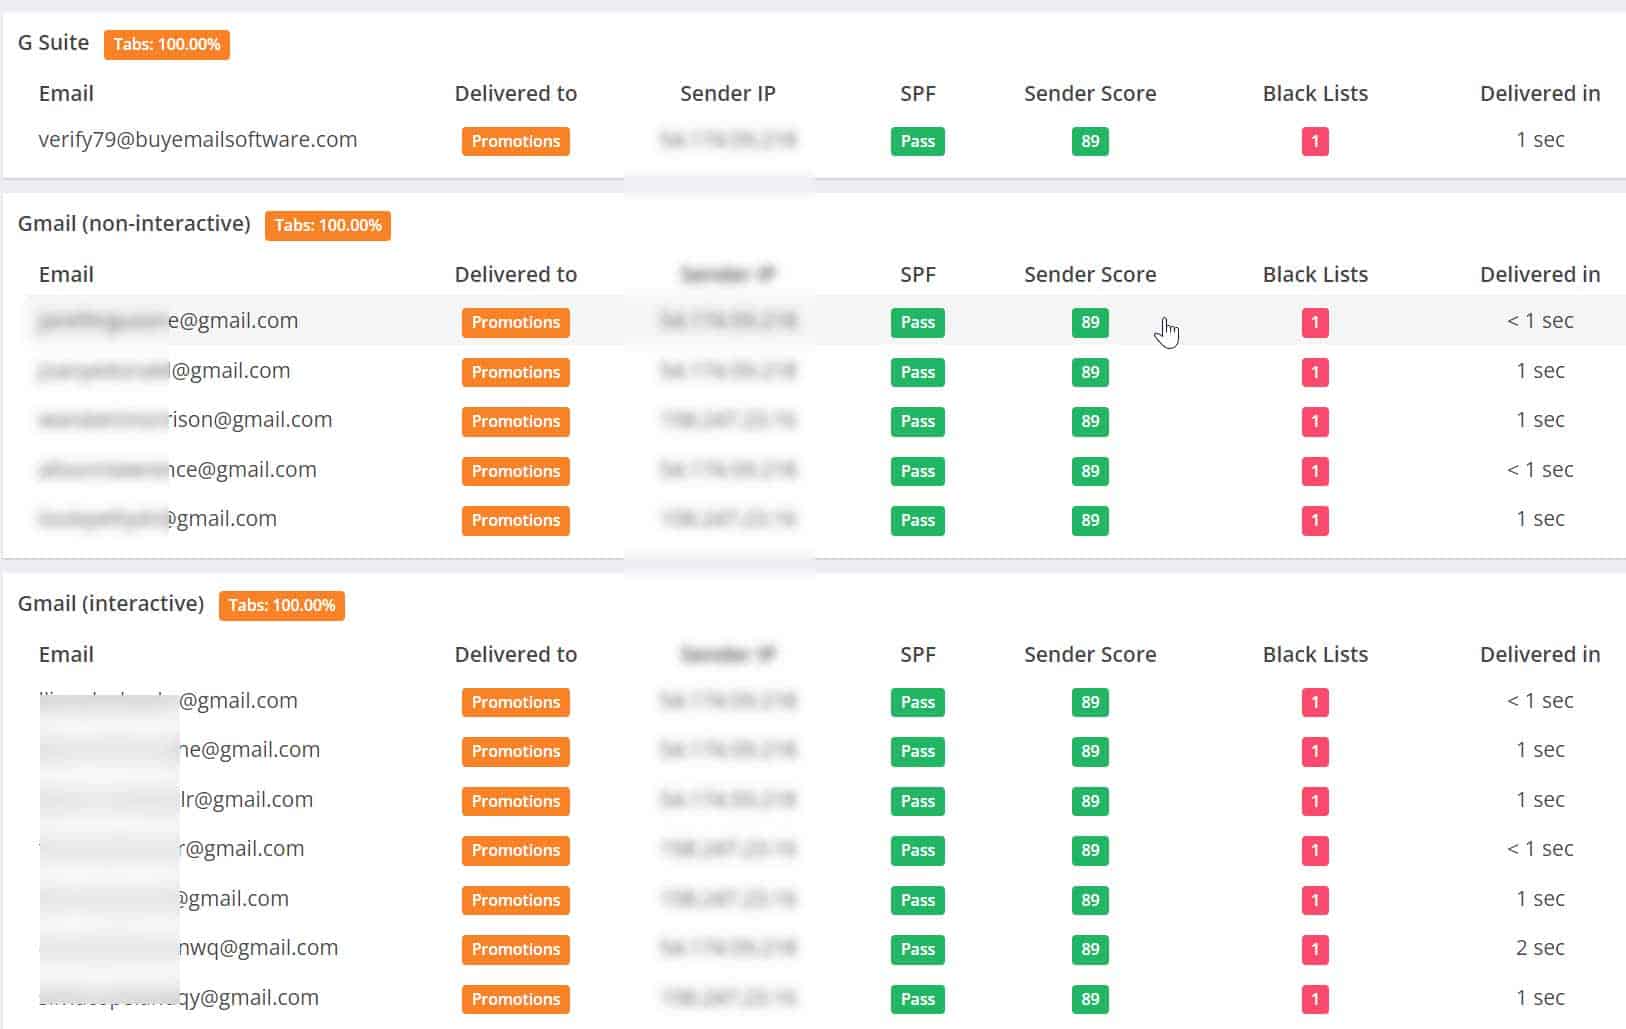1626x1029 pixels.
Task: Click the Gmail (non-interactive) section heading
Action: pyautogui.click(x=134, y=224)
